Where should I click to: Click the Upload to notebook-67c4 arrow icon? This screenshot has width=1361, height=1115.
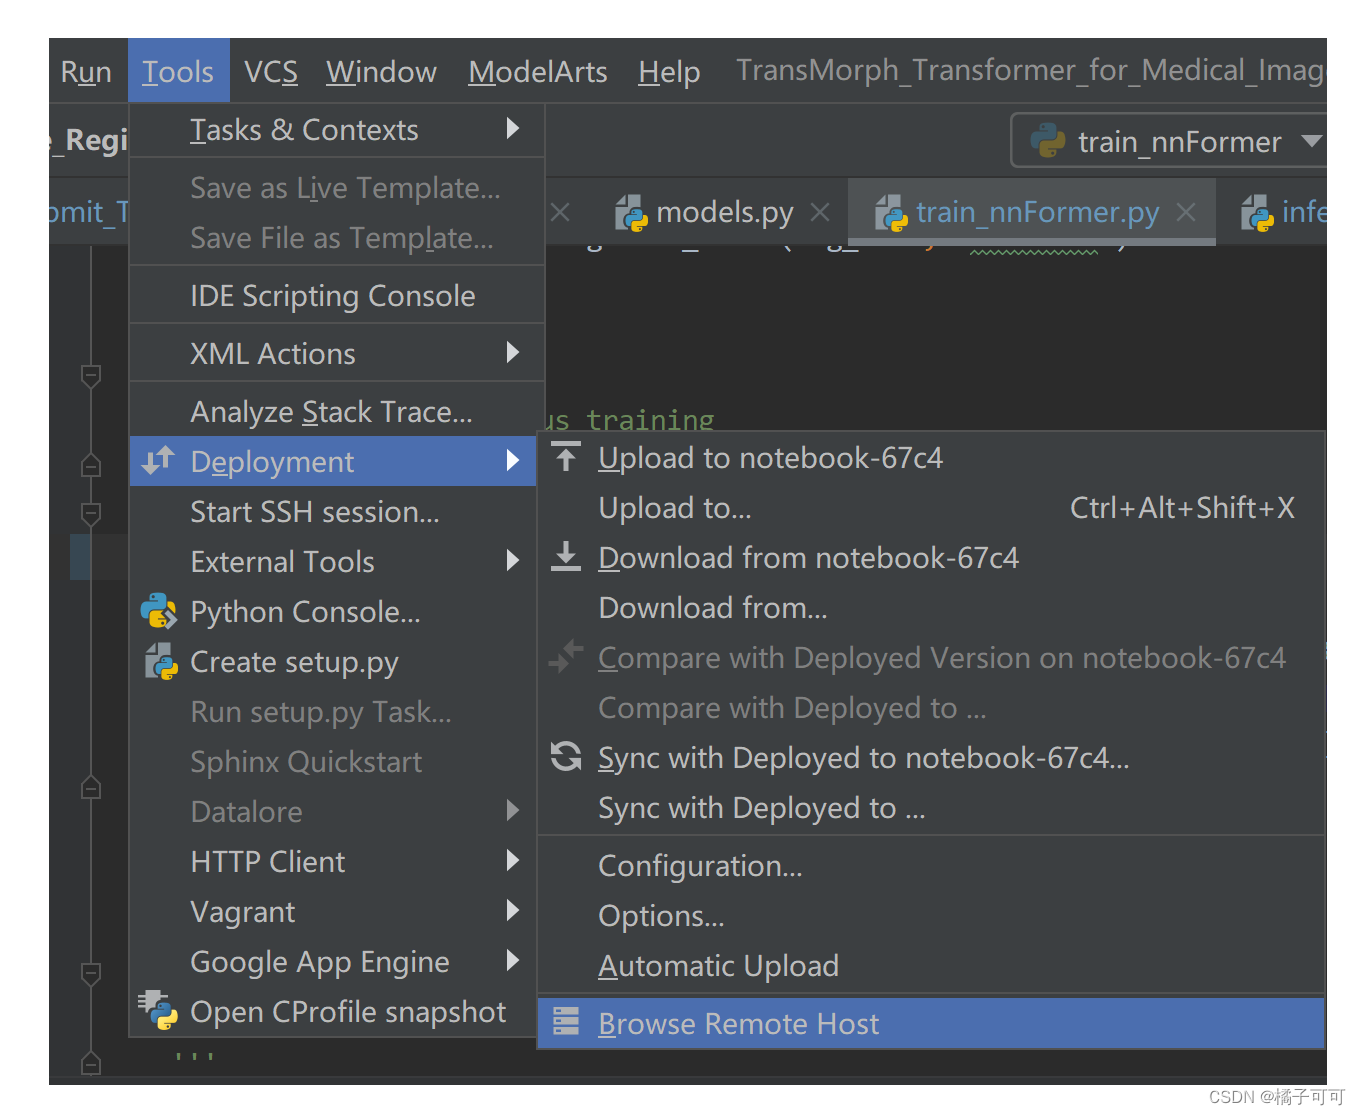pos(566,457)
